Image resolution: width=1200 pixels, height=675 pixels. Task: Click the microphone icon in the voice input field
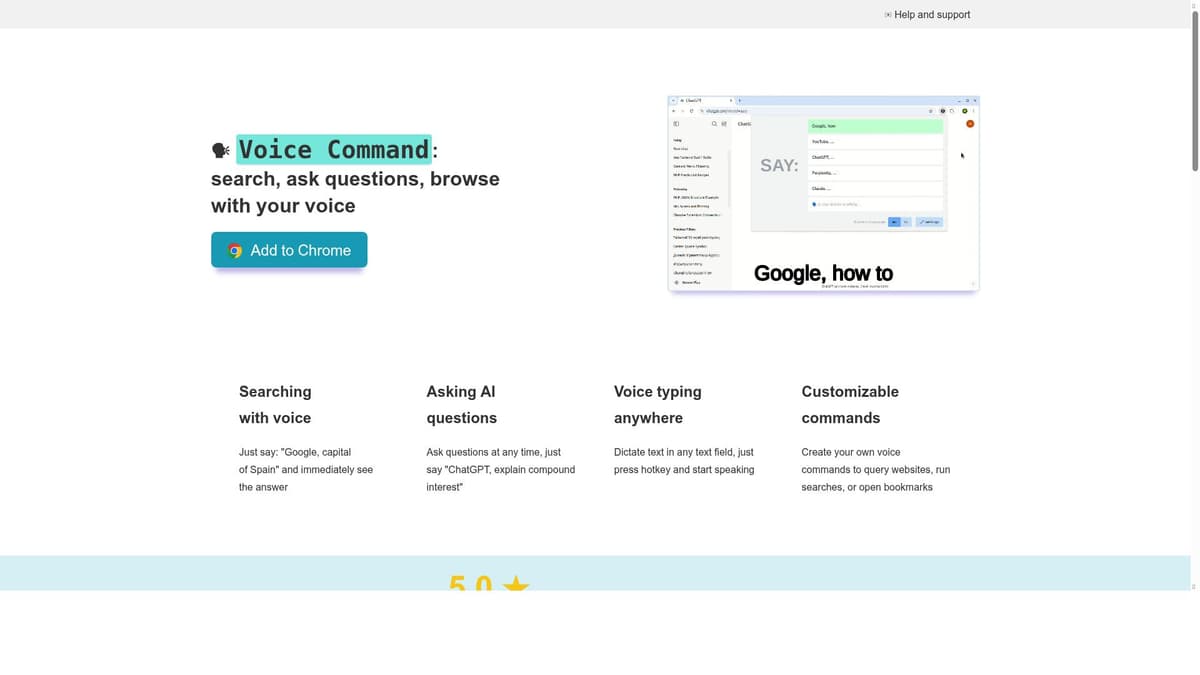814,204
